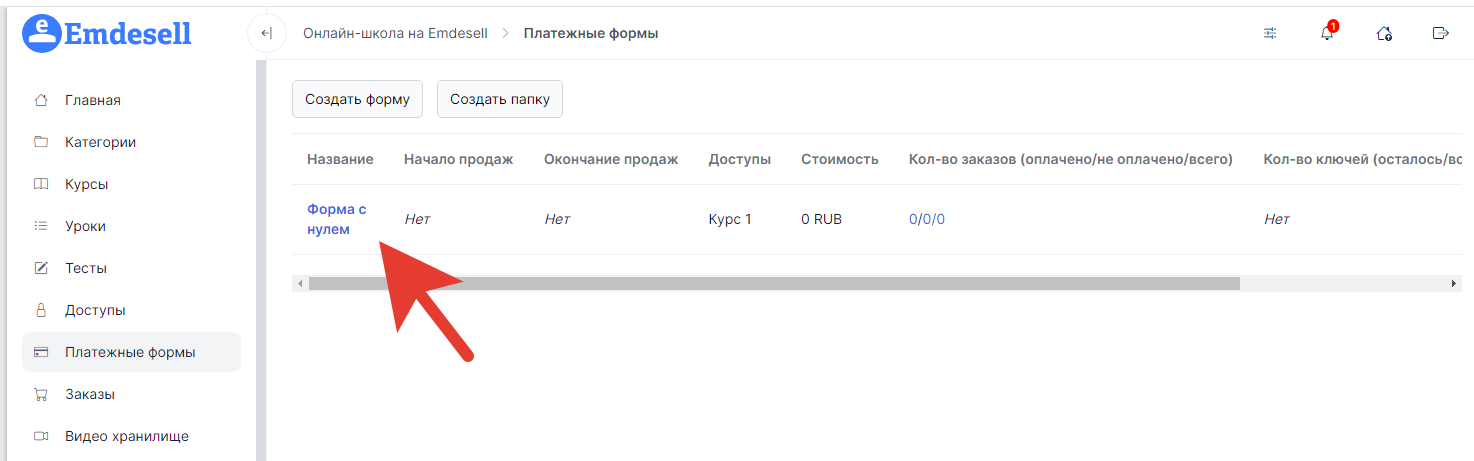
Task: Collapse the sidebar with the arrow button
Action: coord(266,33)
